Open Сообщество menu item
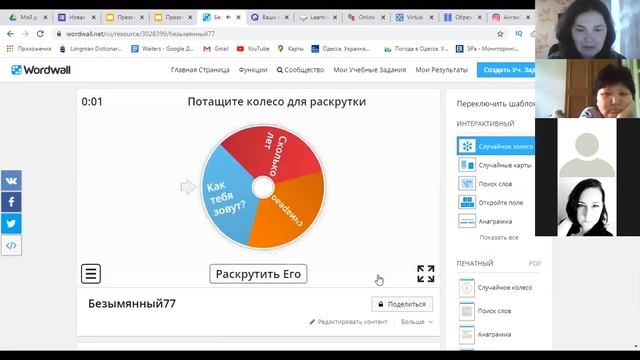This screenshot has height=360, width=640. click(300, 70)
